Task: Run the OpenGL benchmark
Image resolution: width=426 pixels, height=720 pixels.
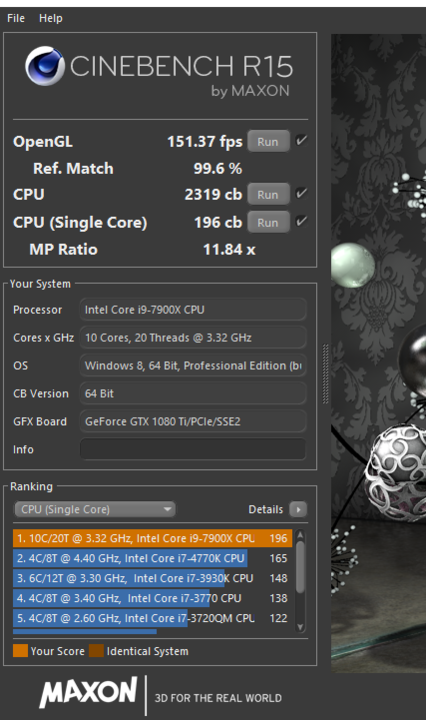Action: click(x=269, y=141)
